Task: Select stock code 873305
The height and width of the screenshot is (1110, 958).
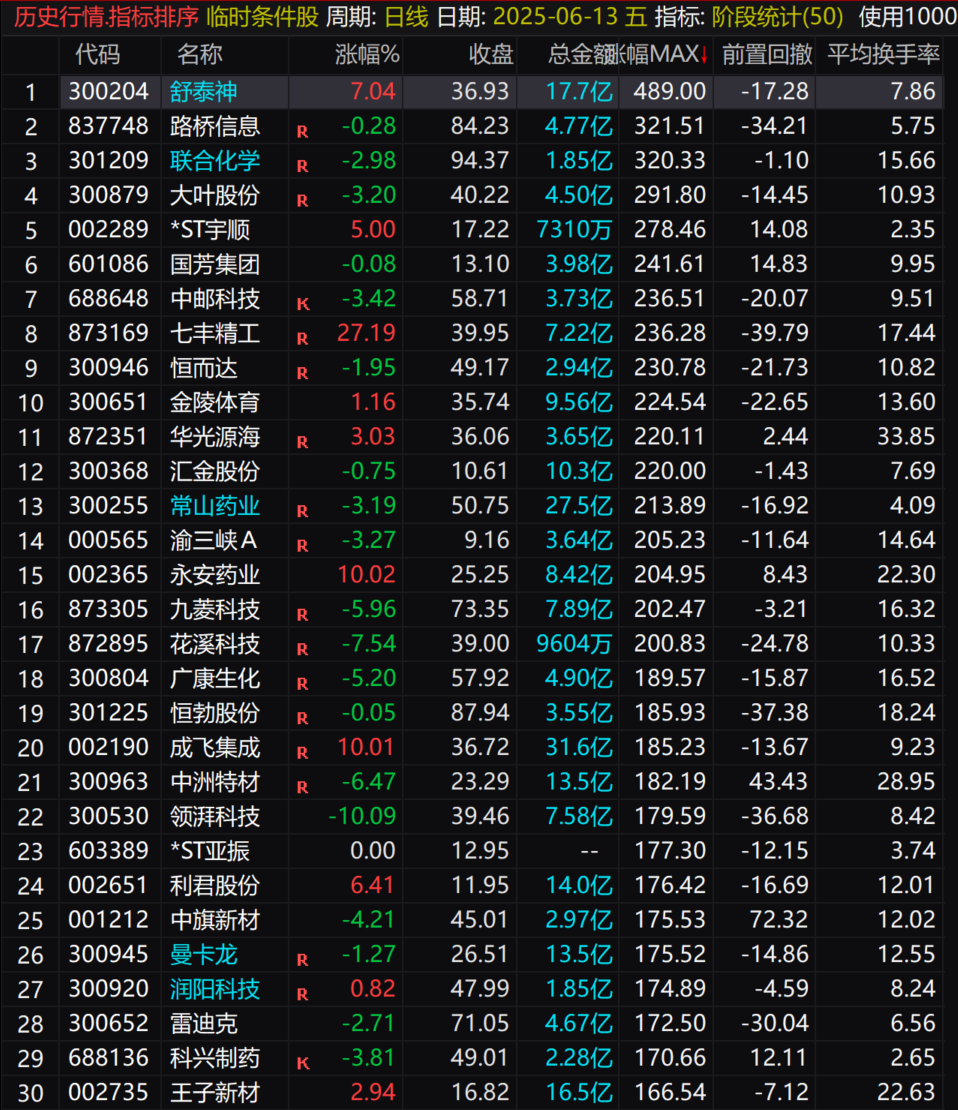Action: tap(108, 609)
